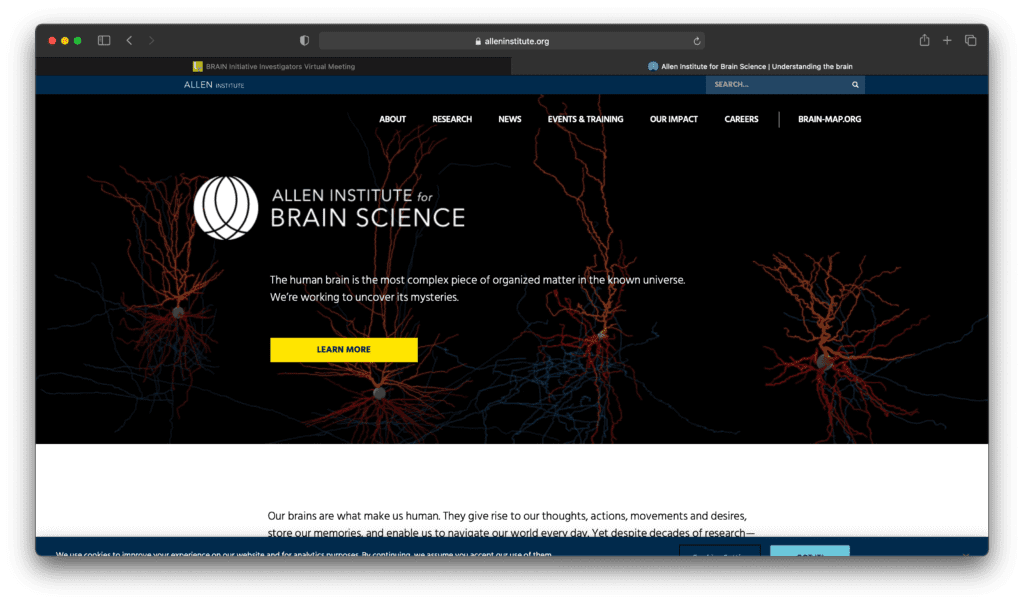Image resolution: width=1024 pixels, height=603 pixels.
Task: Visit the Careers page
Action: [x=741, y=120]
